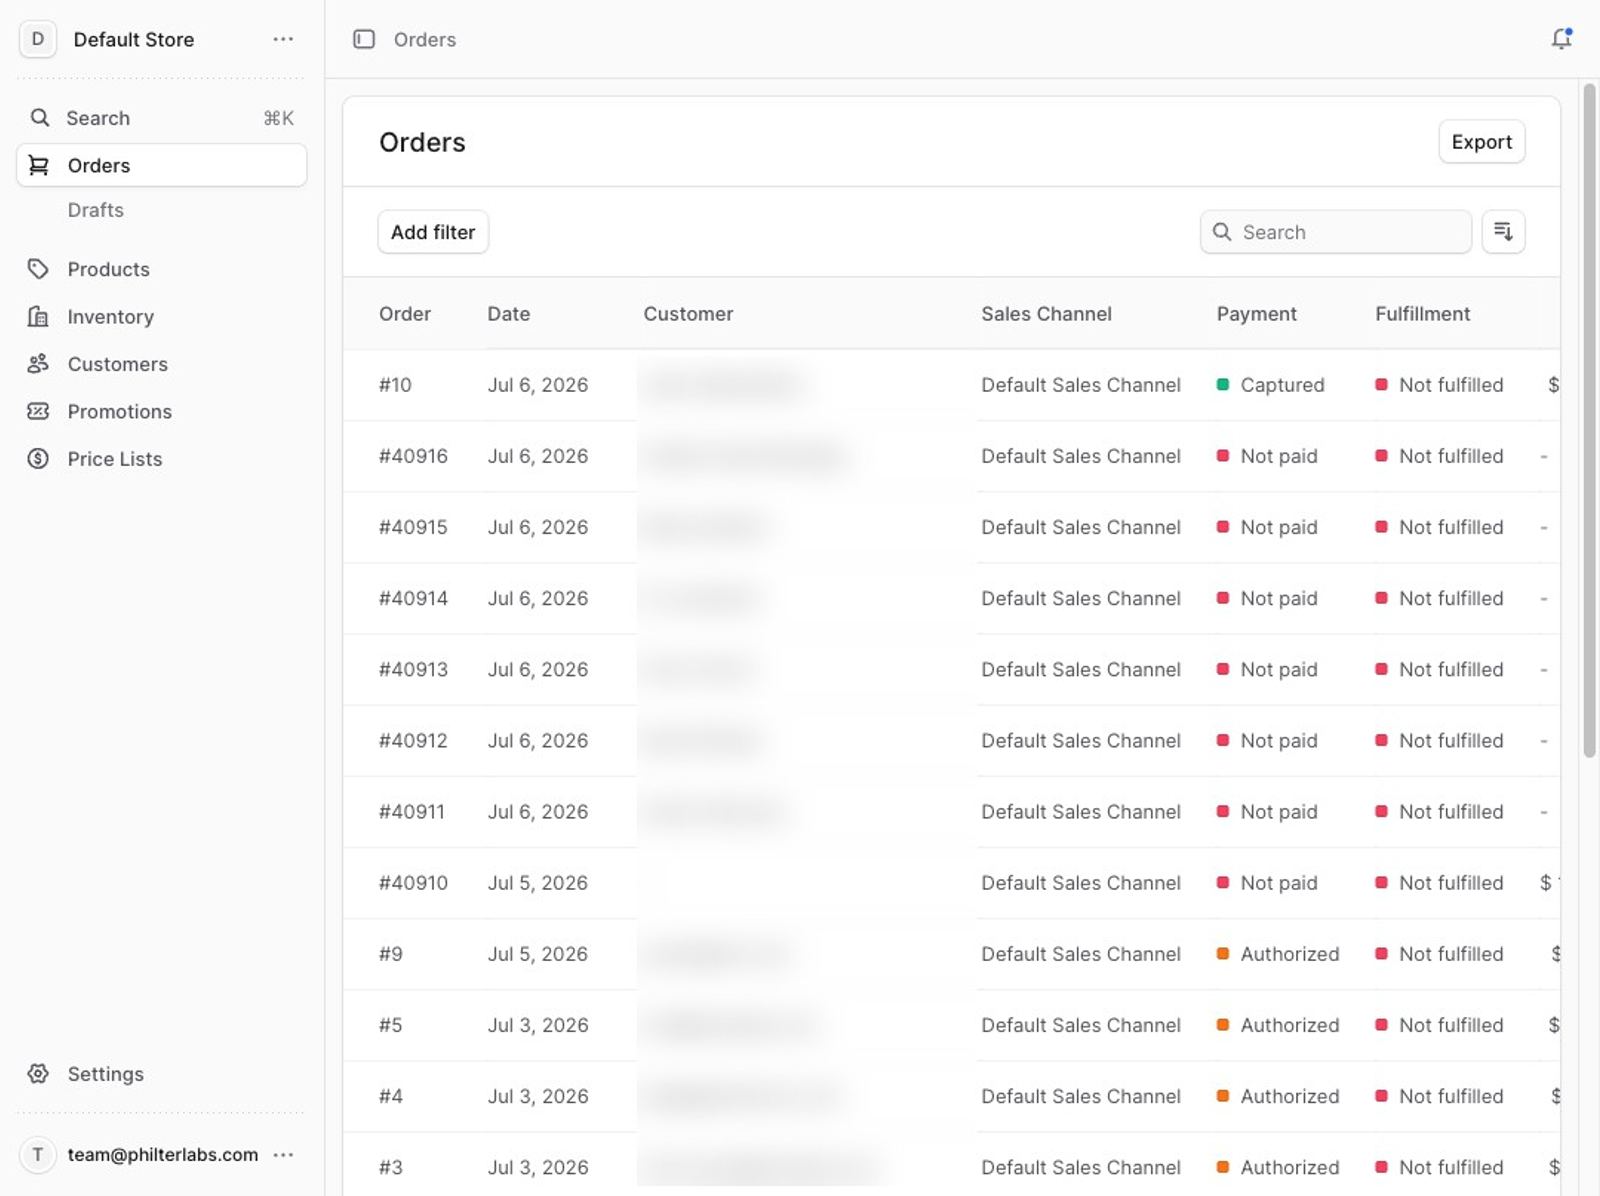
Task: Click Jul 3, 2026 date of order #3
Action: (538, 1167)
